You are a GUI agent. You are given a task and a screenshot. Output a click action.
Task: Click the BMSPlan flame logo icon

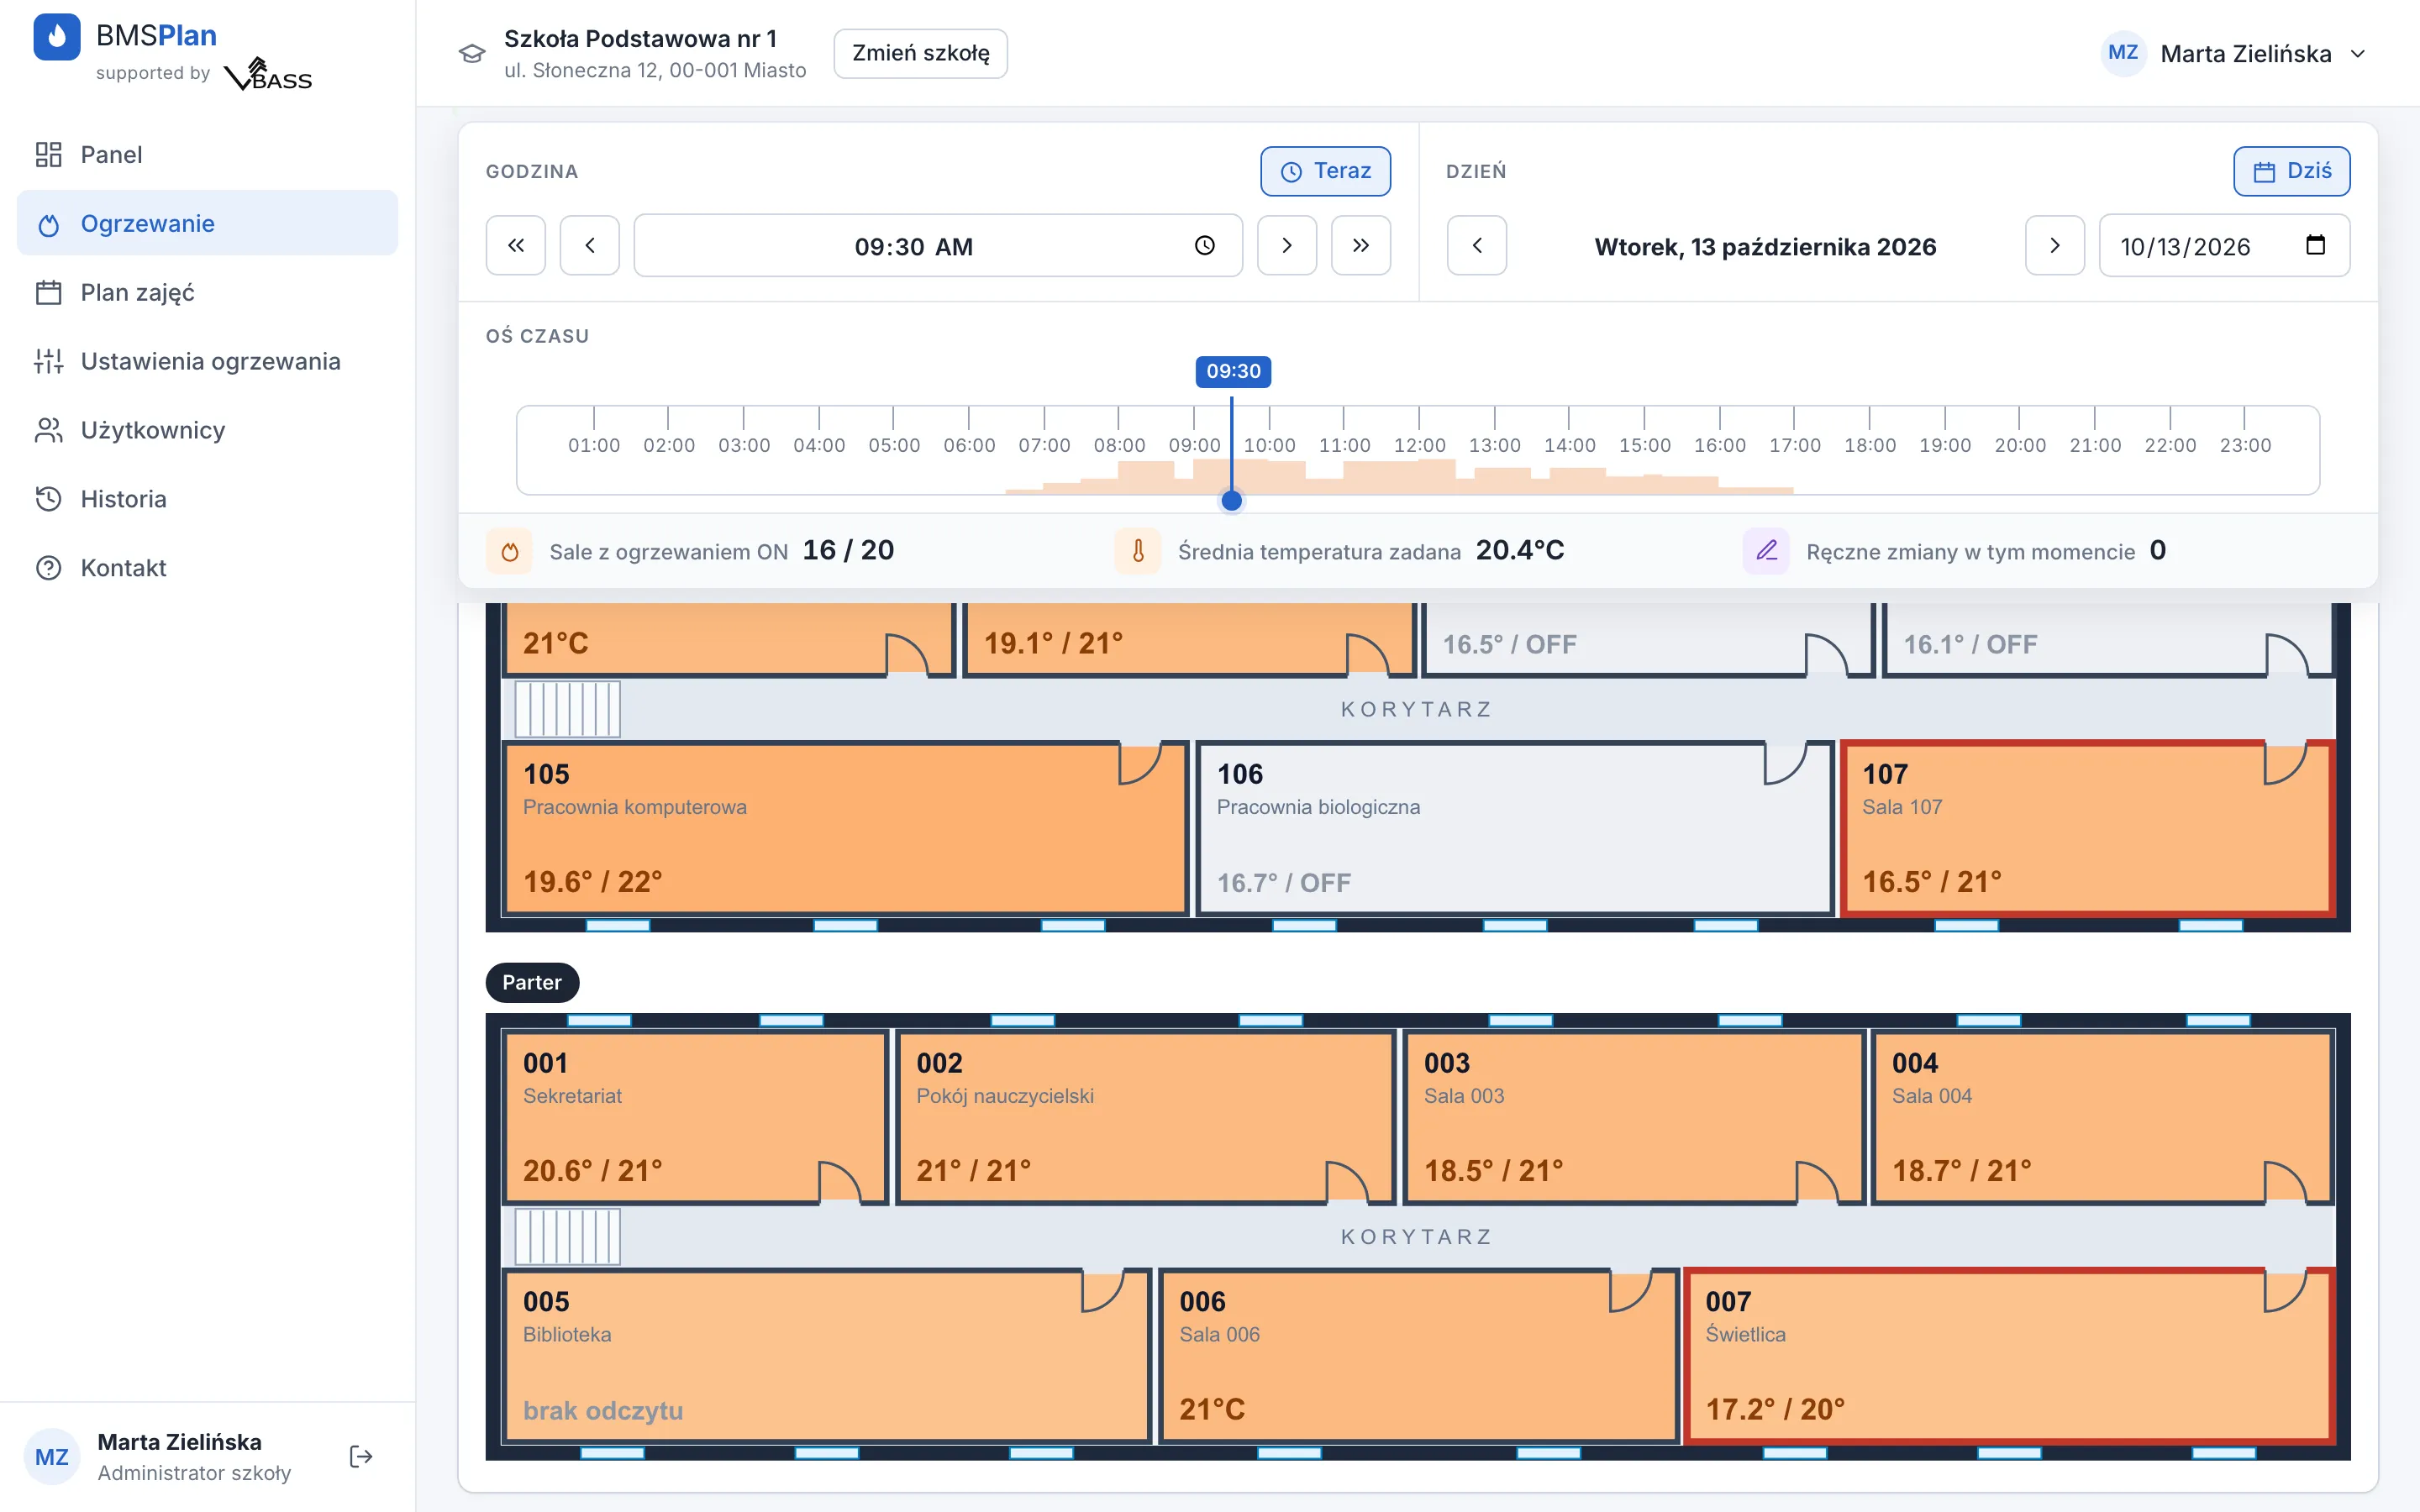57,36
